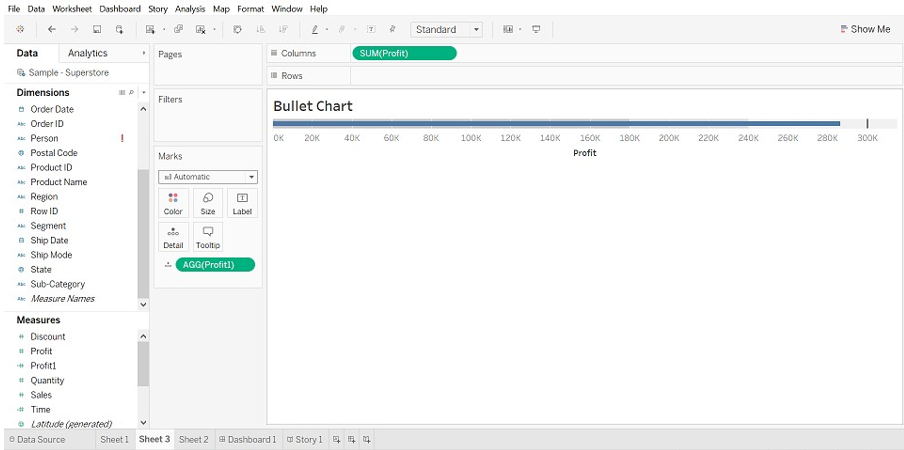Open the File menu
Viewport: 904px width, 450px height.
pyautogui.click(x=14, y=9)
